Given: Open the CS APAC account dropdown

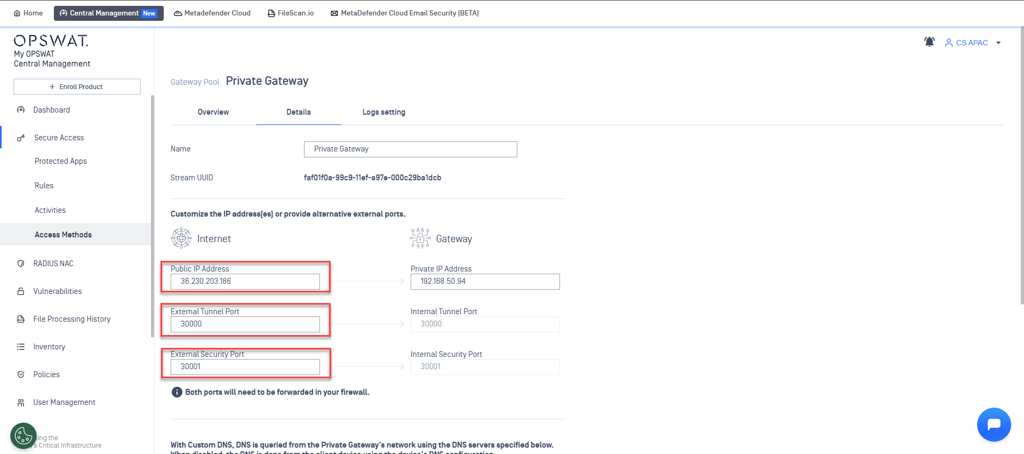Looking at the screenshot, I should pyautogui.click(x=973, y=42).
